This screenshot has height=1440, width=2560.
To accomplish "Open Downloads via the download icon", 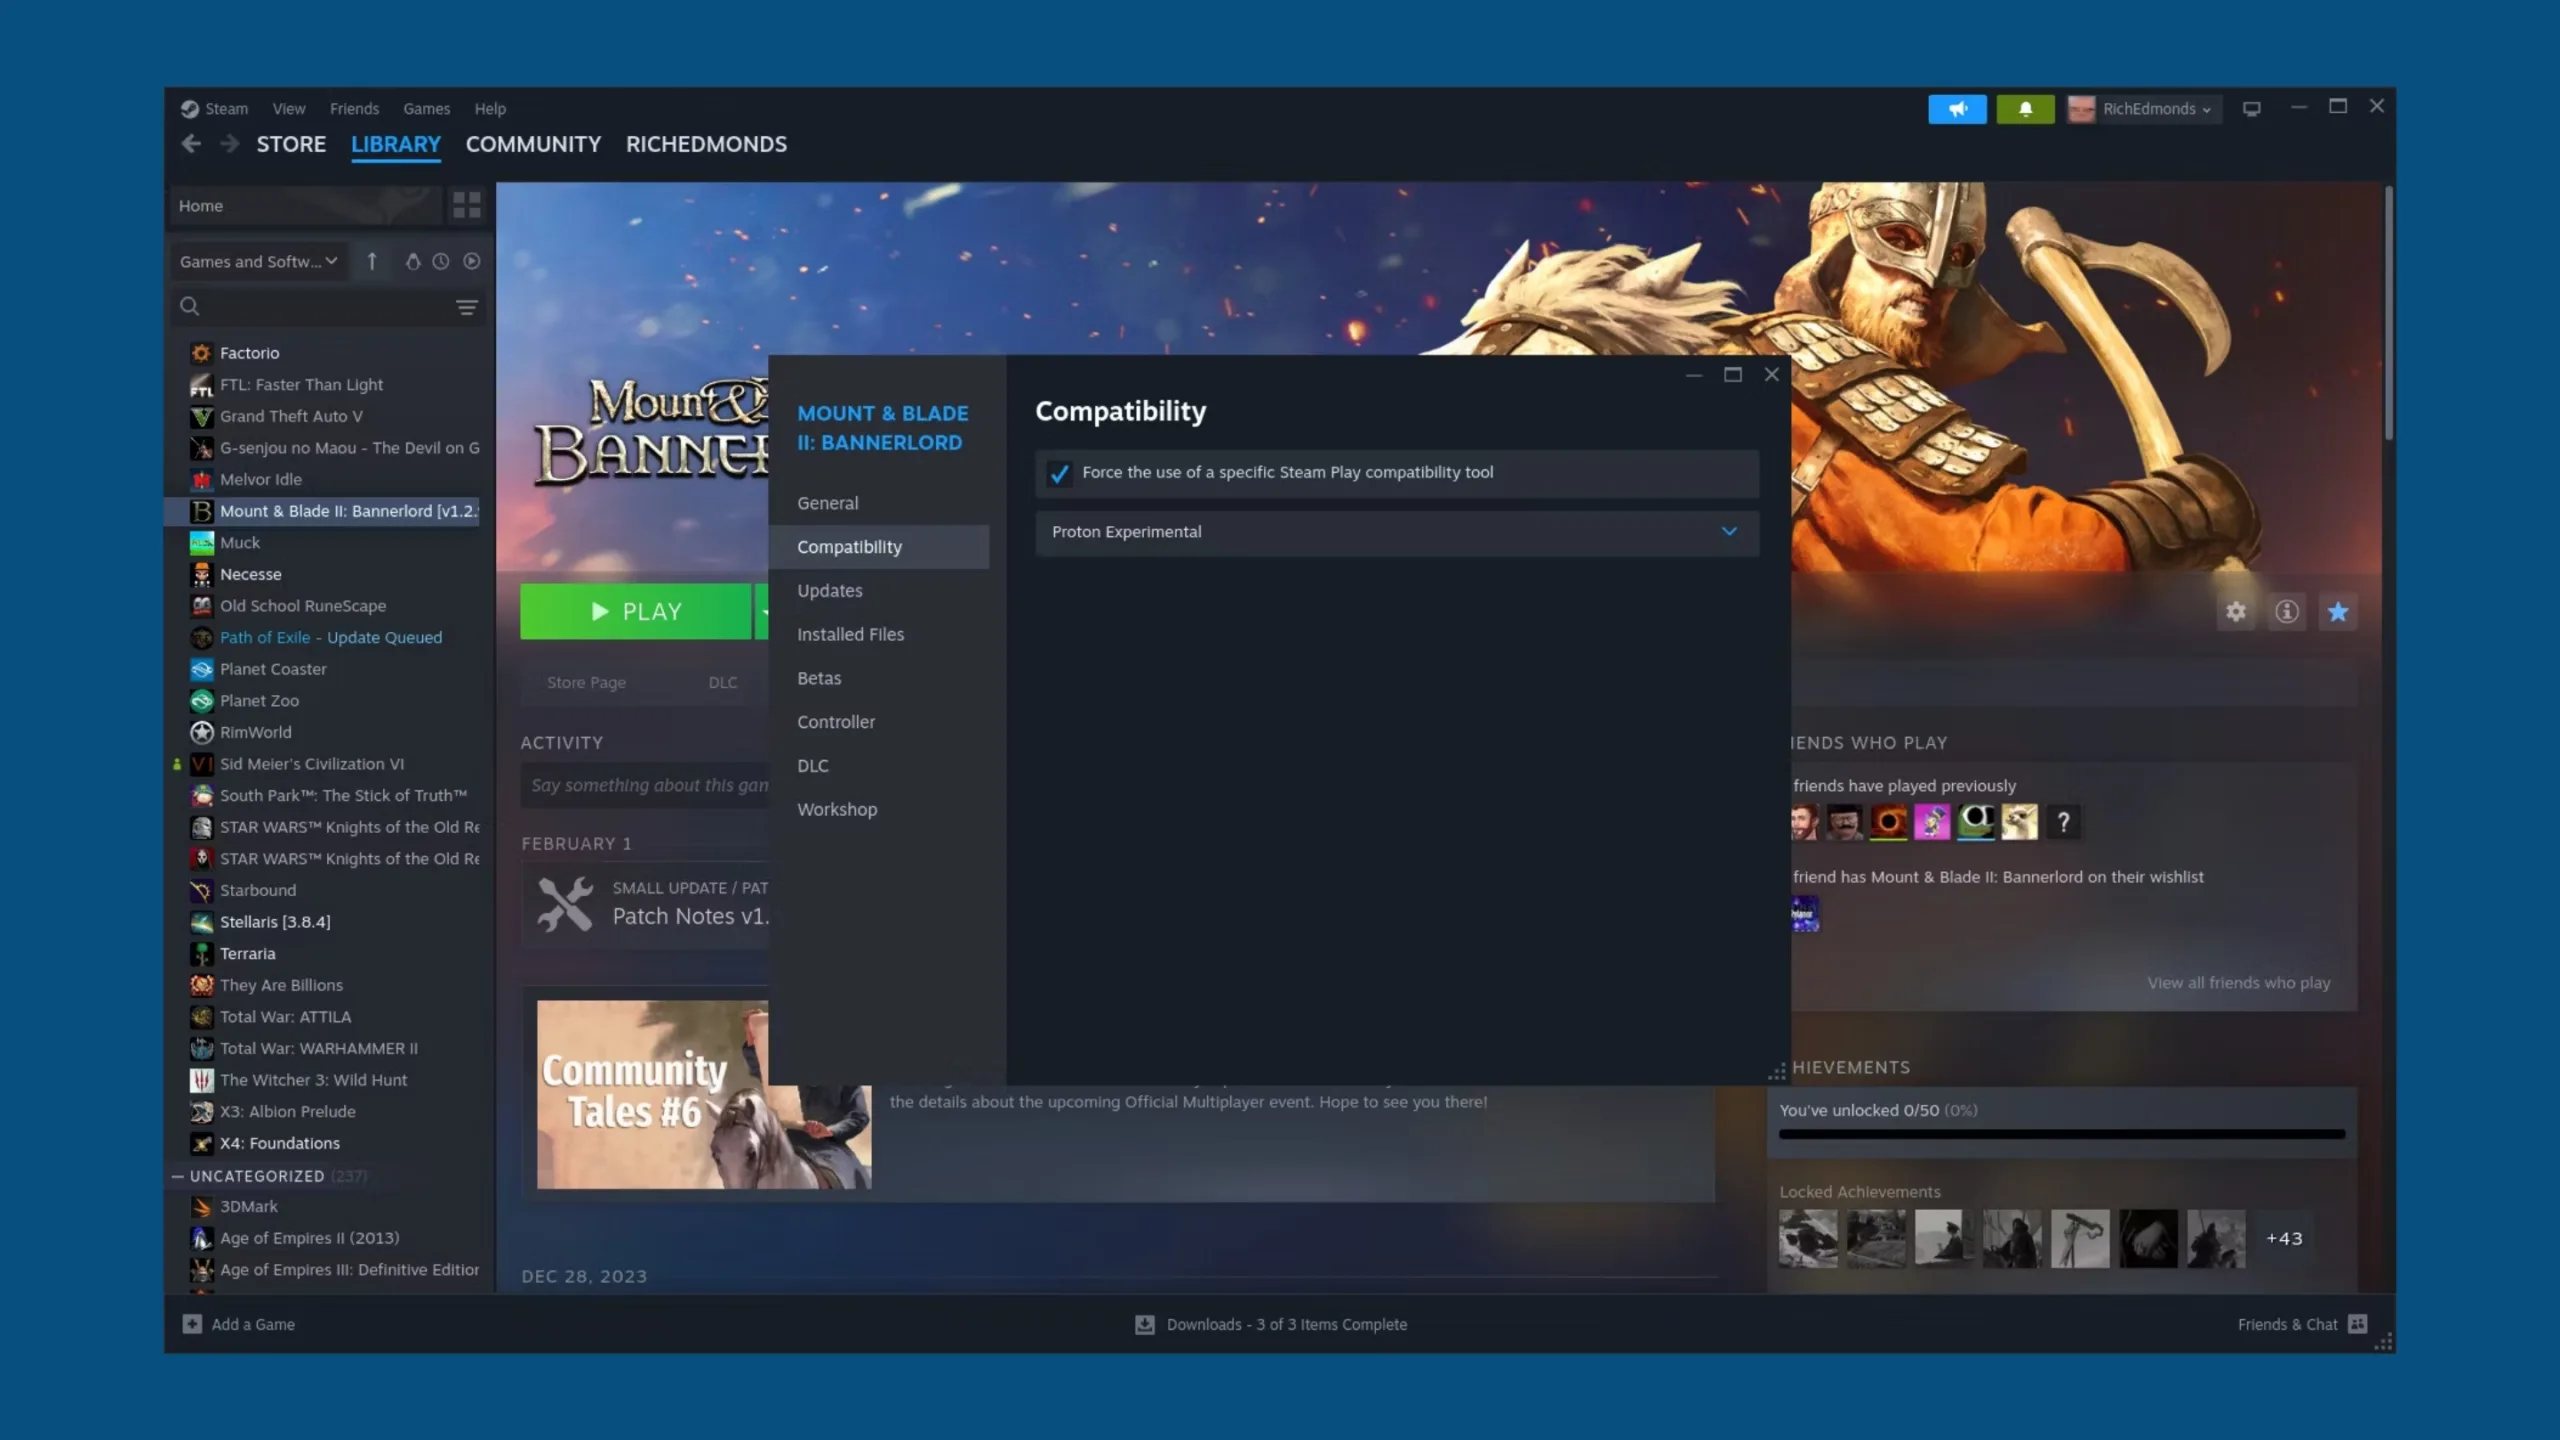I will click(x=1145, y=1324).
